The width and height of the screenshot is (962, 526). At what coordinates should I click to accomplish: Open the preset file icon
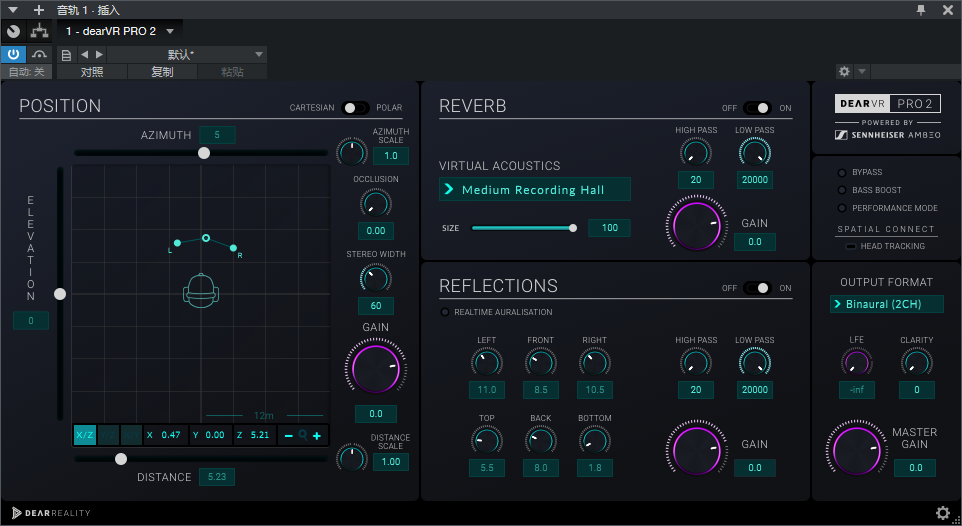click(66, 55)
